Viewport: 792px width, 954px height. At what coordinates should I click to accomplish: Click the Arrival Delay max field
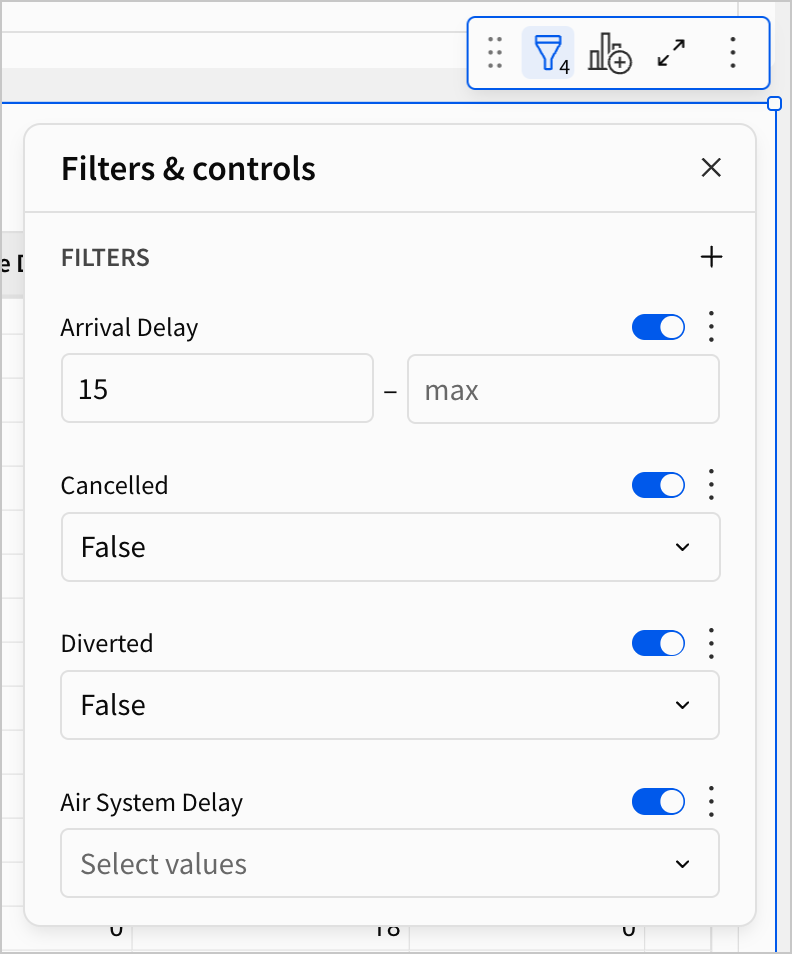coord(563,389)
